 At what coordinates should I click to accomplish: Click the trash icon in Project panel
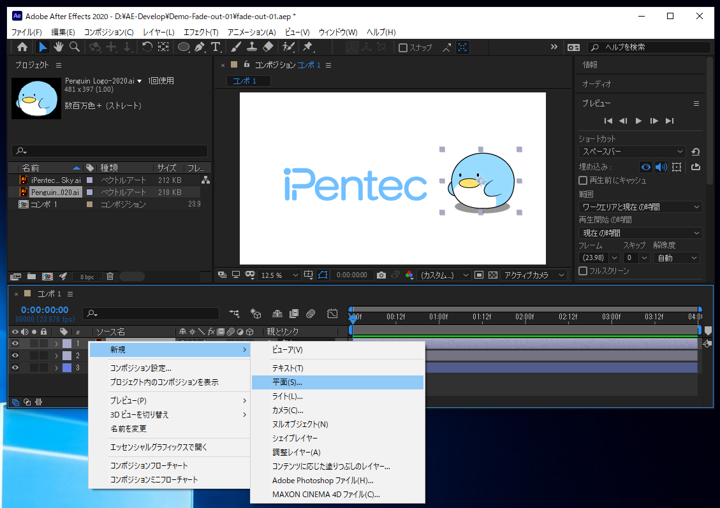tap(110, 277)
